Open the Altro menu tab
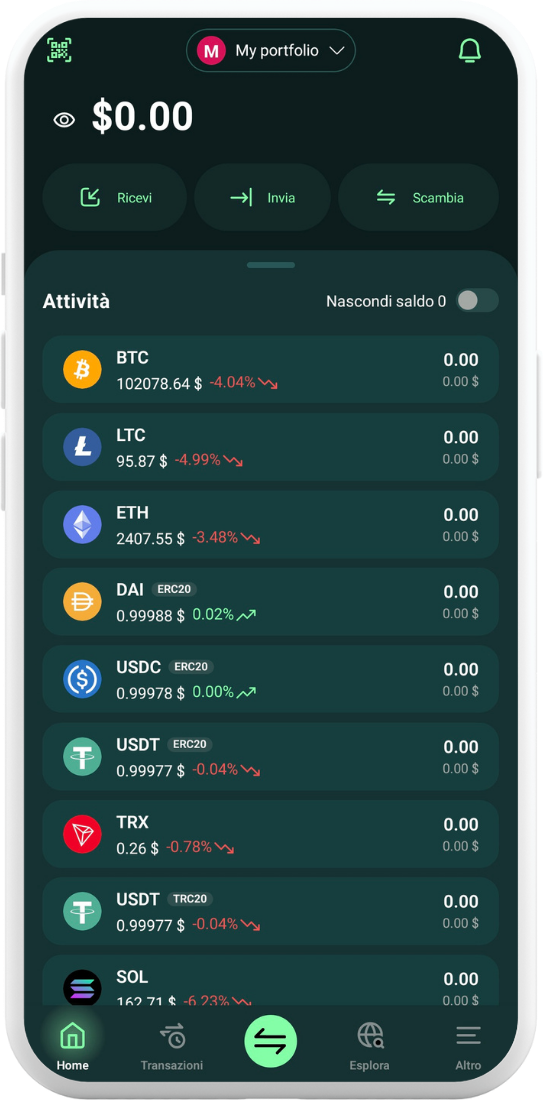The height and width of the screenshot is (1100, 543). coord(468,1047)
